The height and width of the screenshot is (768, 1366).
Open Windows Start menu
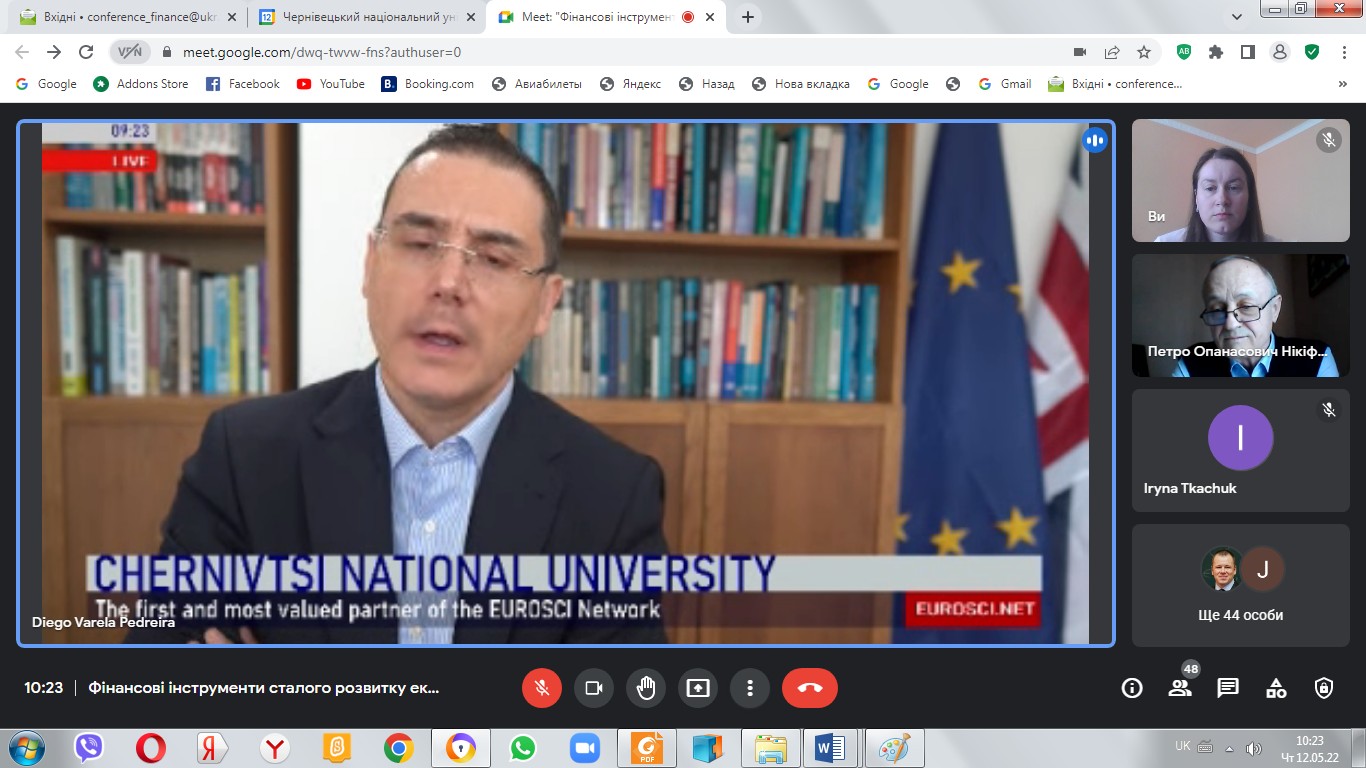[x=26, y=748]
